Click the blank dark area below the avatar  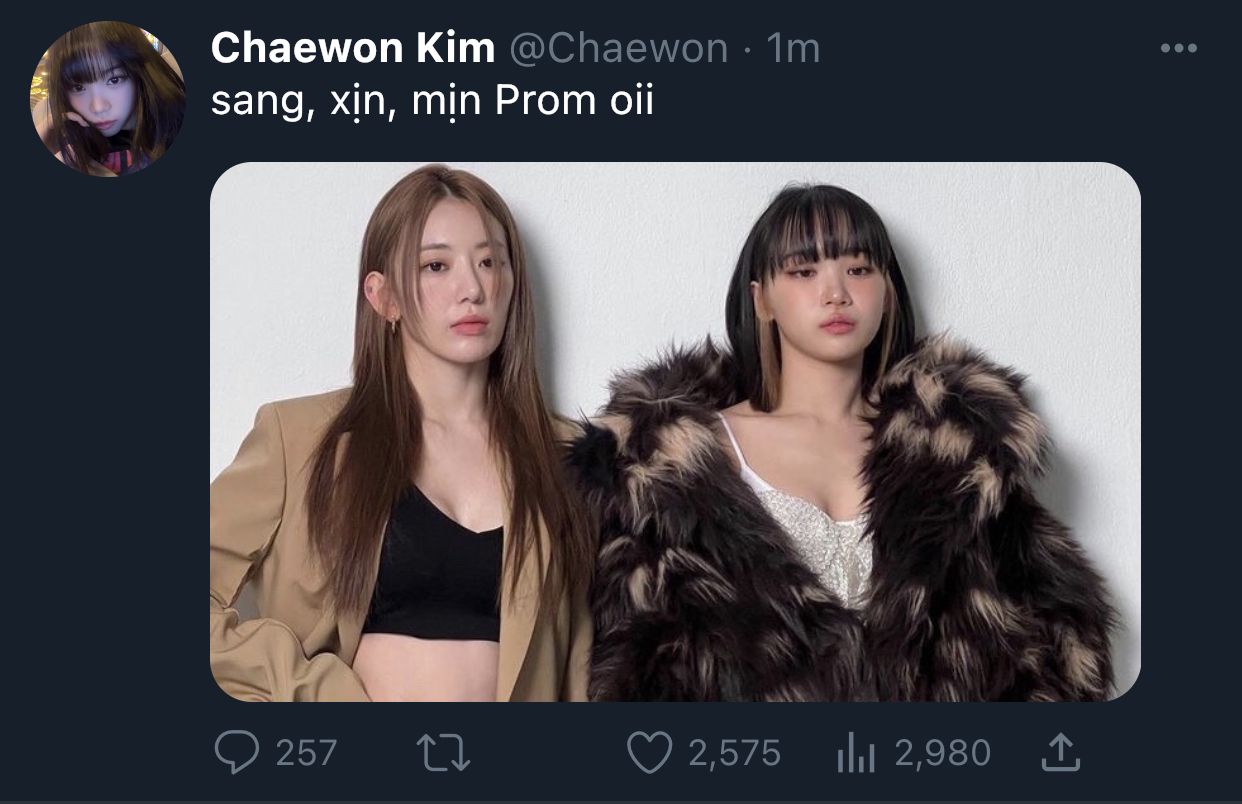click(108, 450)
